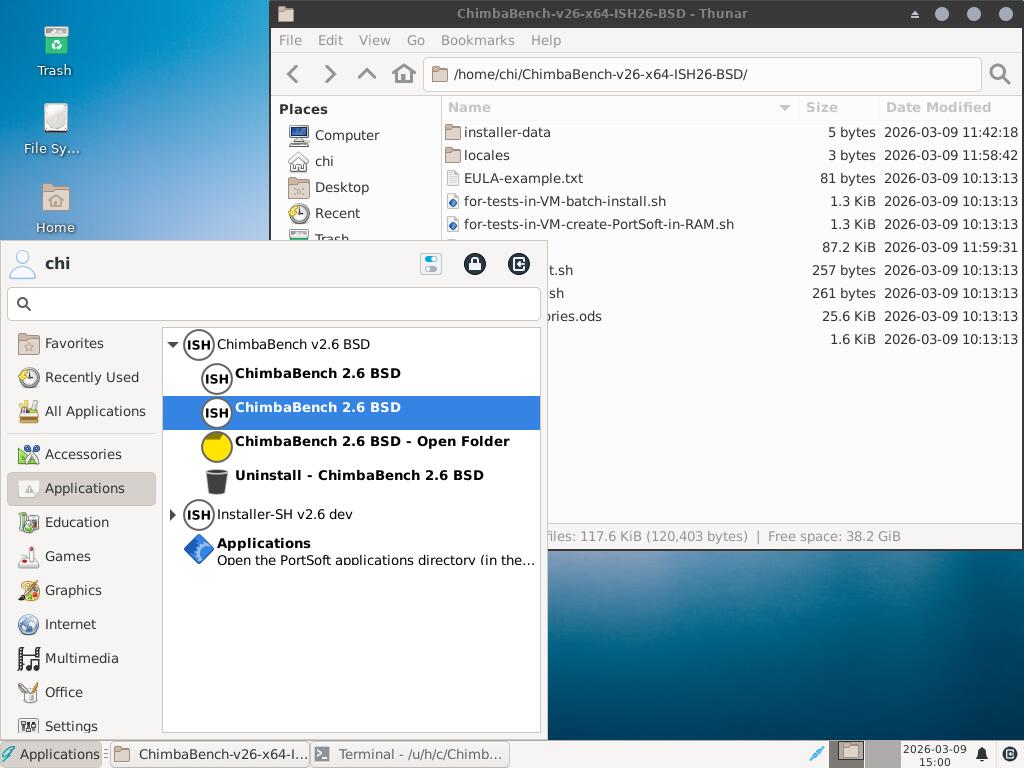This screenshot has width=1024, height=768.
Task: Select All Applications category
Action: (x=82, y=411)
